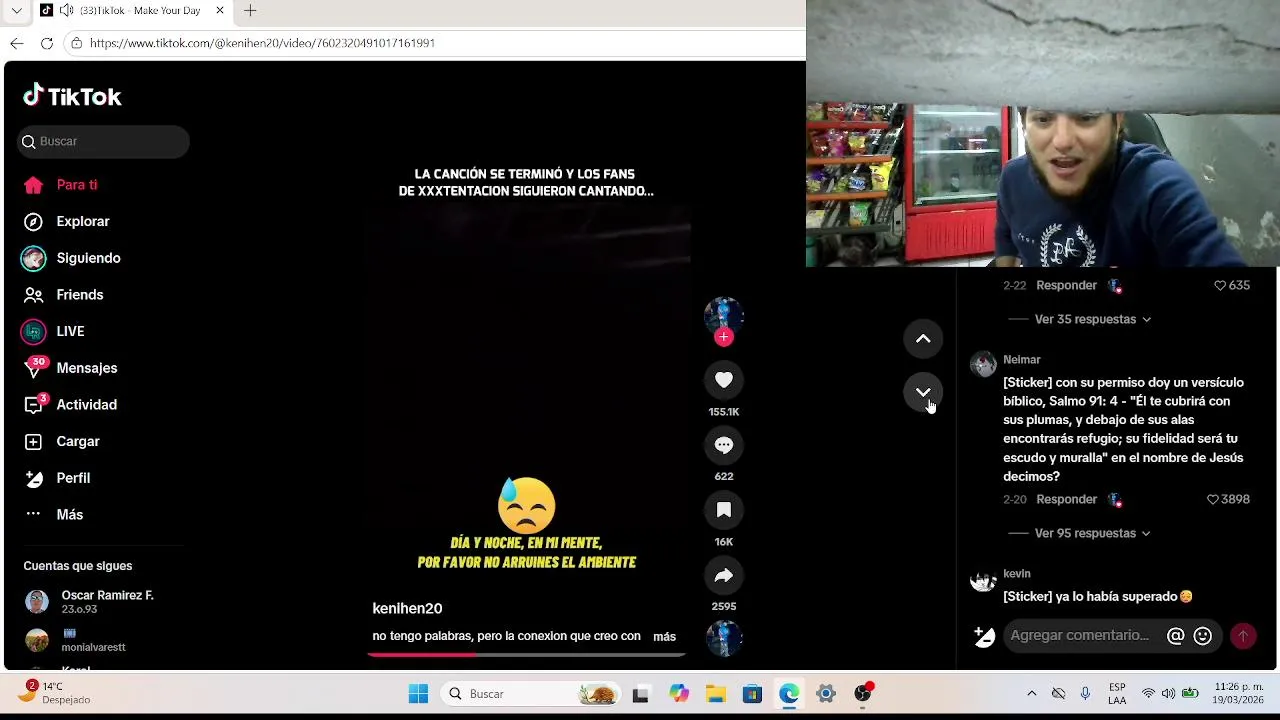1280x720 pixels.
Task: Open a new browser tab
Action: pyautogui.click(x=250, y=10)
